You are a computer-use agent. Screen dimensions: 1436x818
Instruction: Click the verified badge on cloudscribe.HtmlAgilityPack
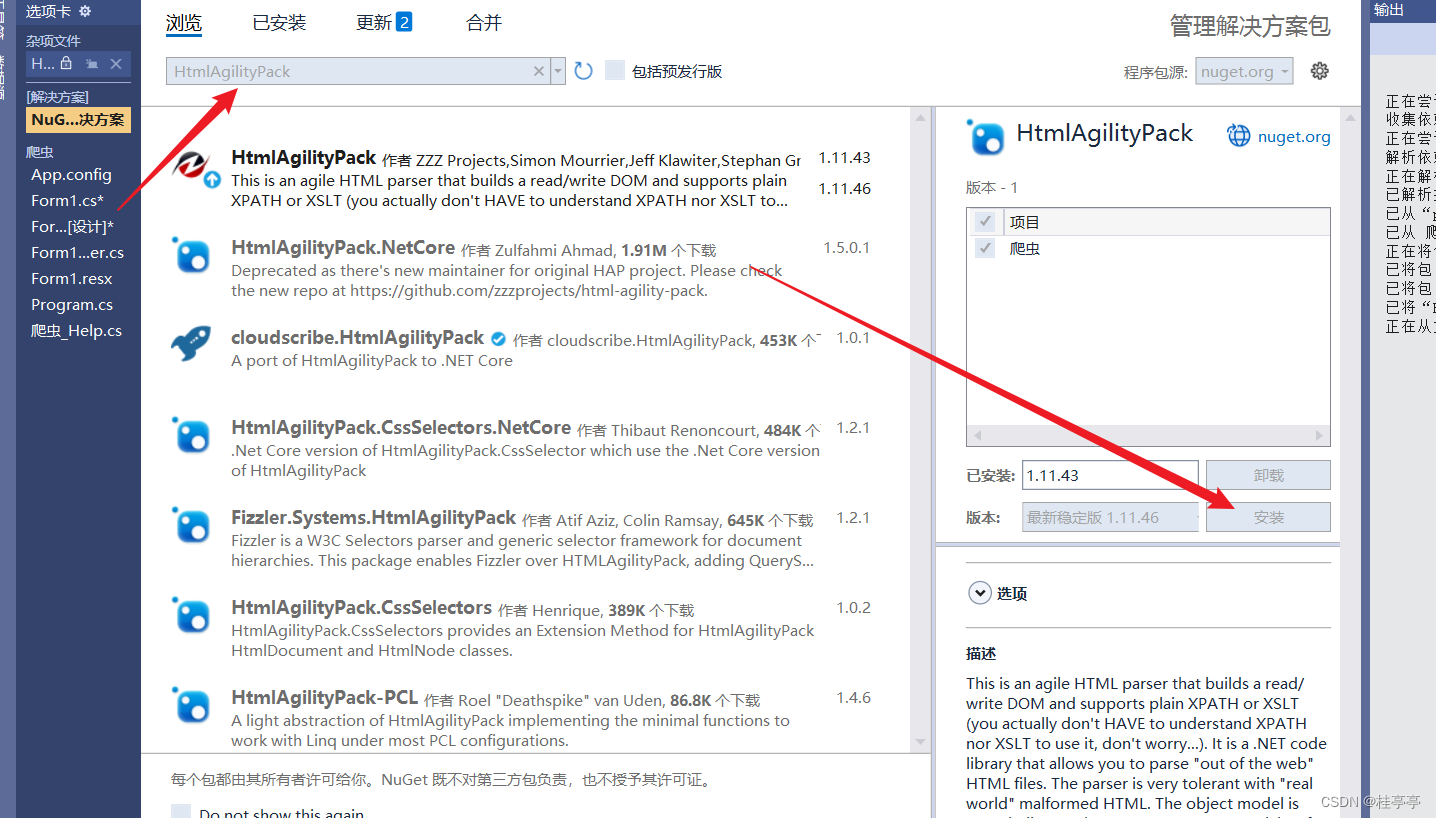pyautogui.click(x=499, y=338)
